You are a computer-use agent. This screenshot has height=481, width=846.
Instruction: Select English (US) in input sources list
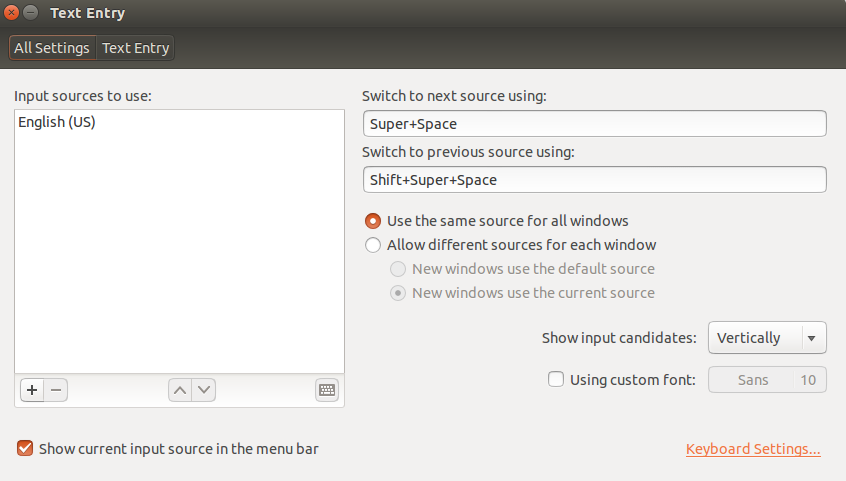coord(57,122)
